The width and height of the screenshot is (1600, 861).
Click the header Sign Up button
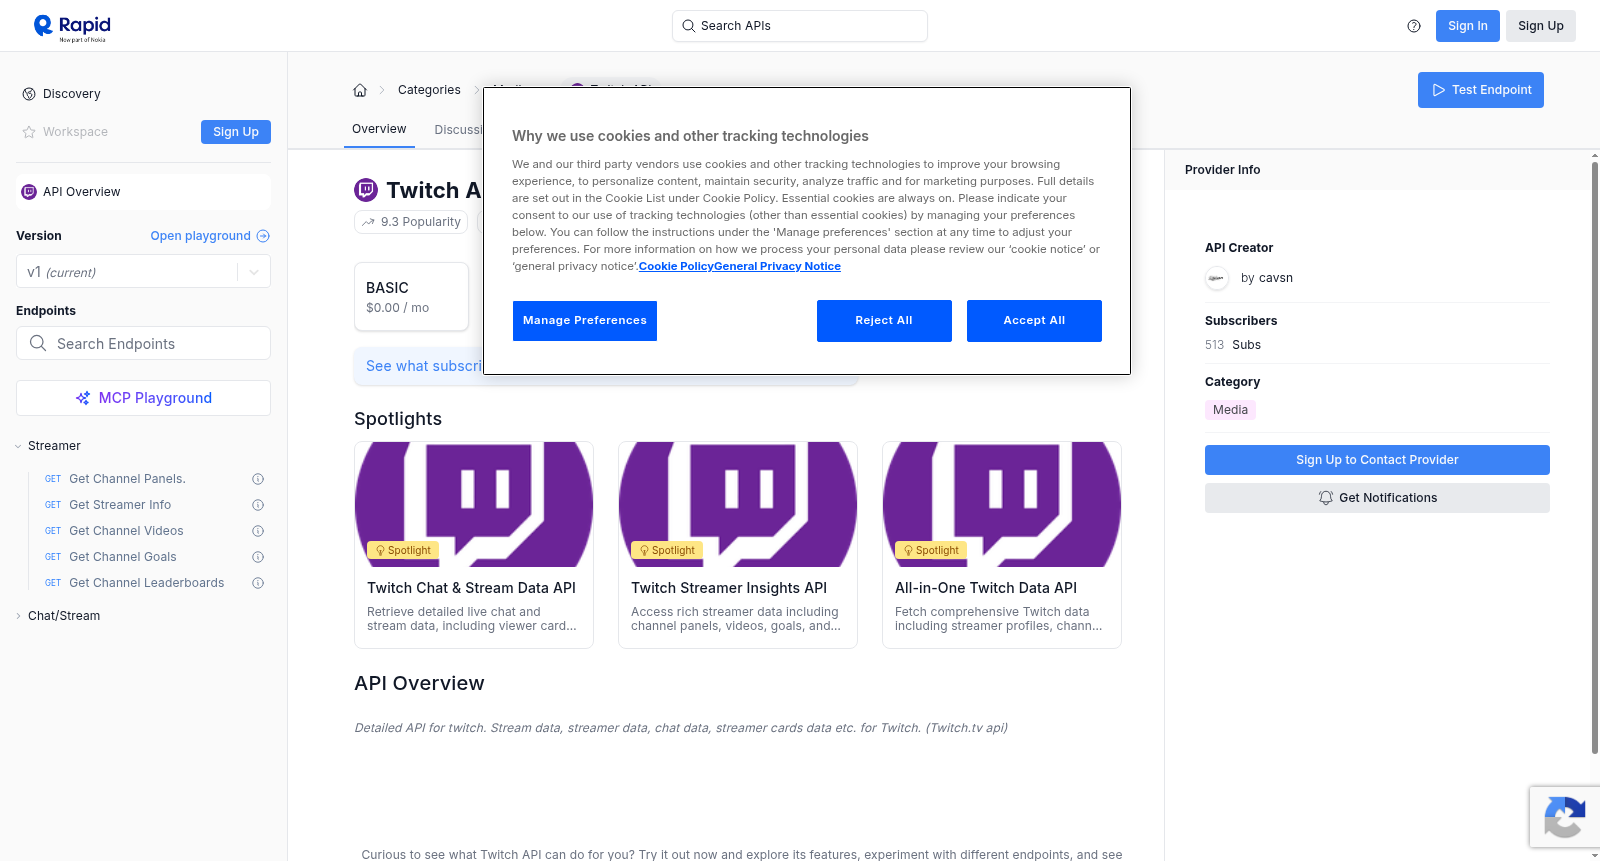coord(1540,26)
